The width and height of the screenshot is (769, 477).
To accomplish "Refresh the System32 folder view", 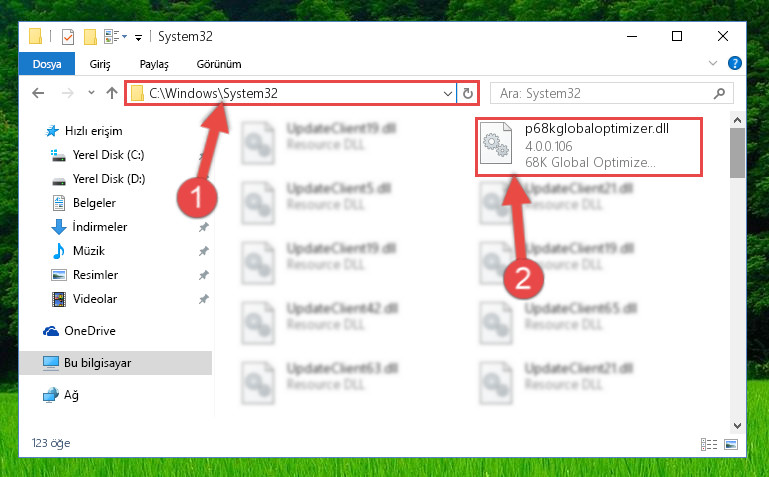I will click(468, 93).
